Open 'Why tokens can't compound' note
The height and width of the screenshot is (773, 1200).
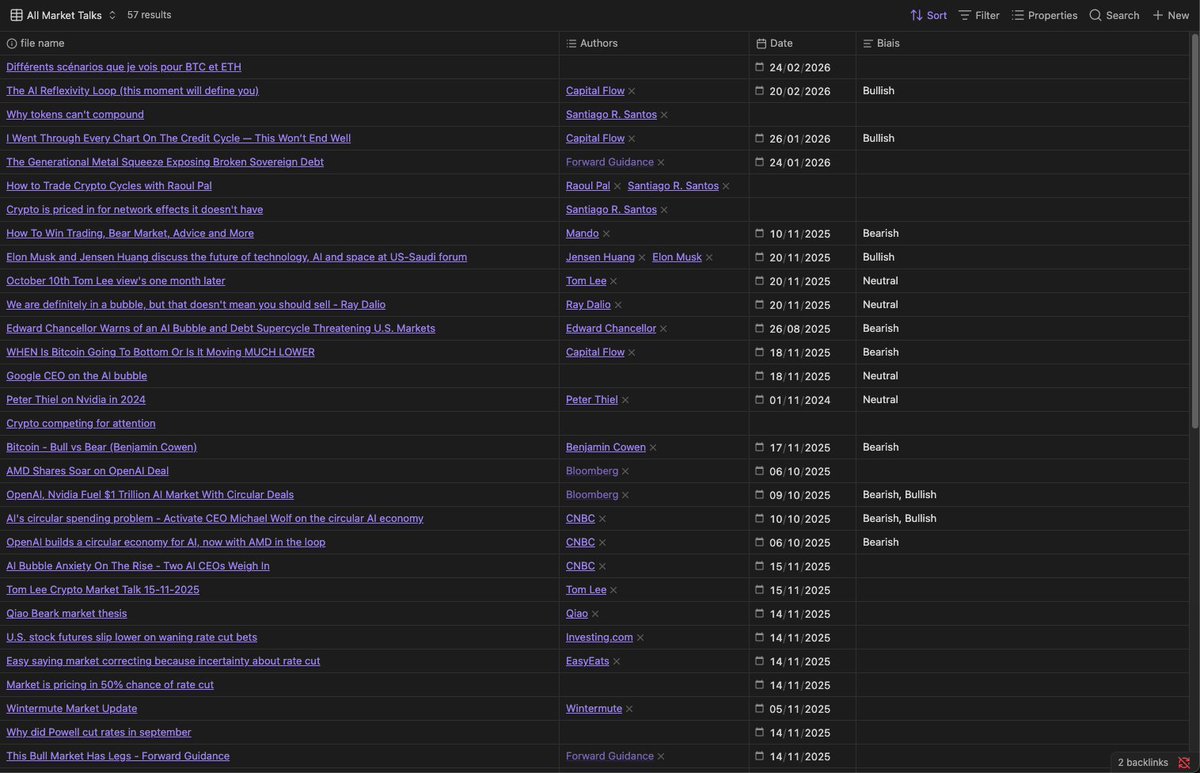pyautogui.click(x=75, y=115)
